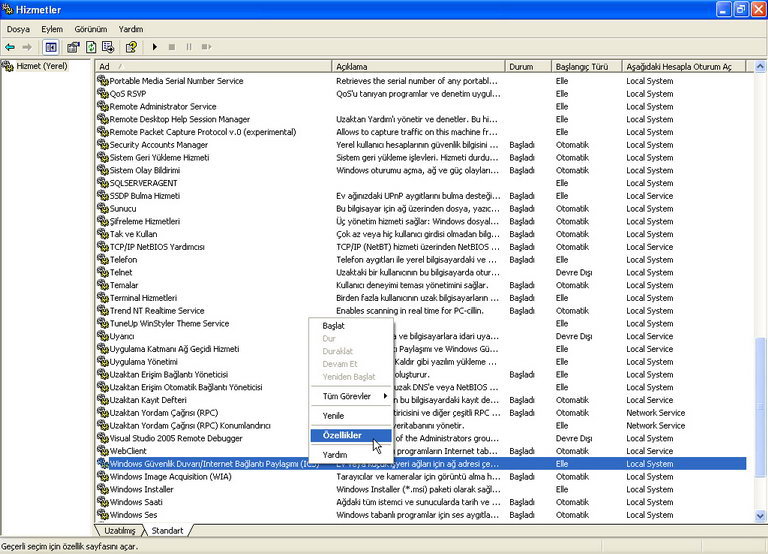Click the scrollbar up arrow
The width and height of the screenshot is (768, 554).
(x=760, y=66)
